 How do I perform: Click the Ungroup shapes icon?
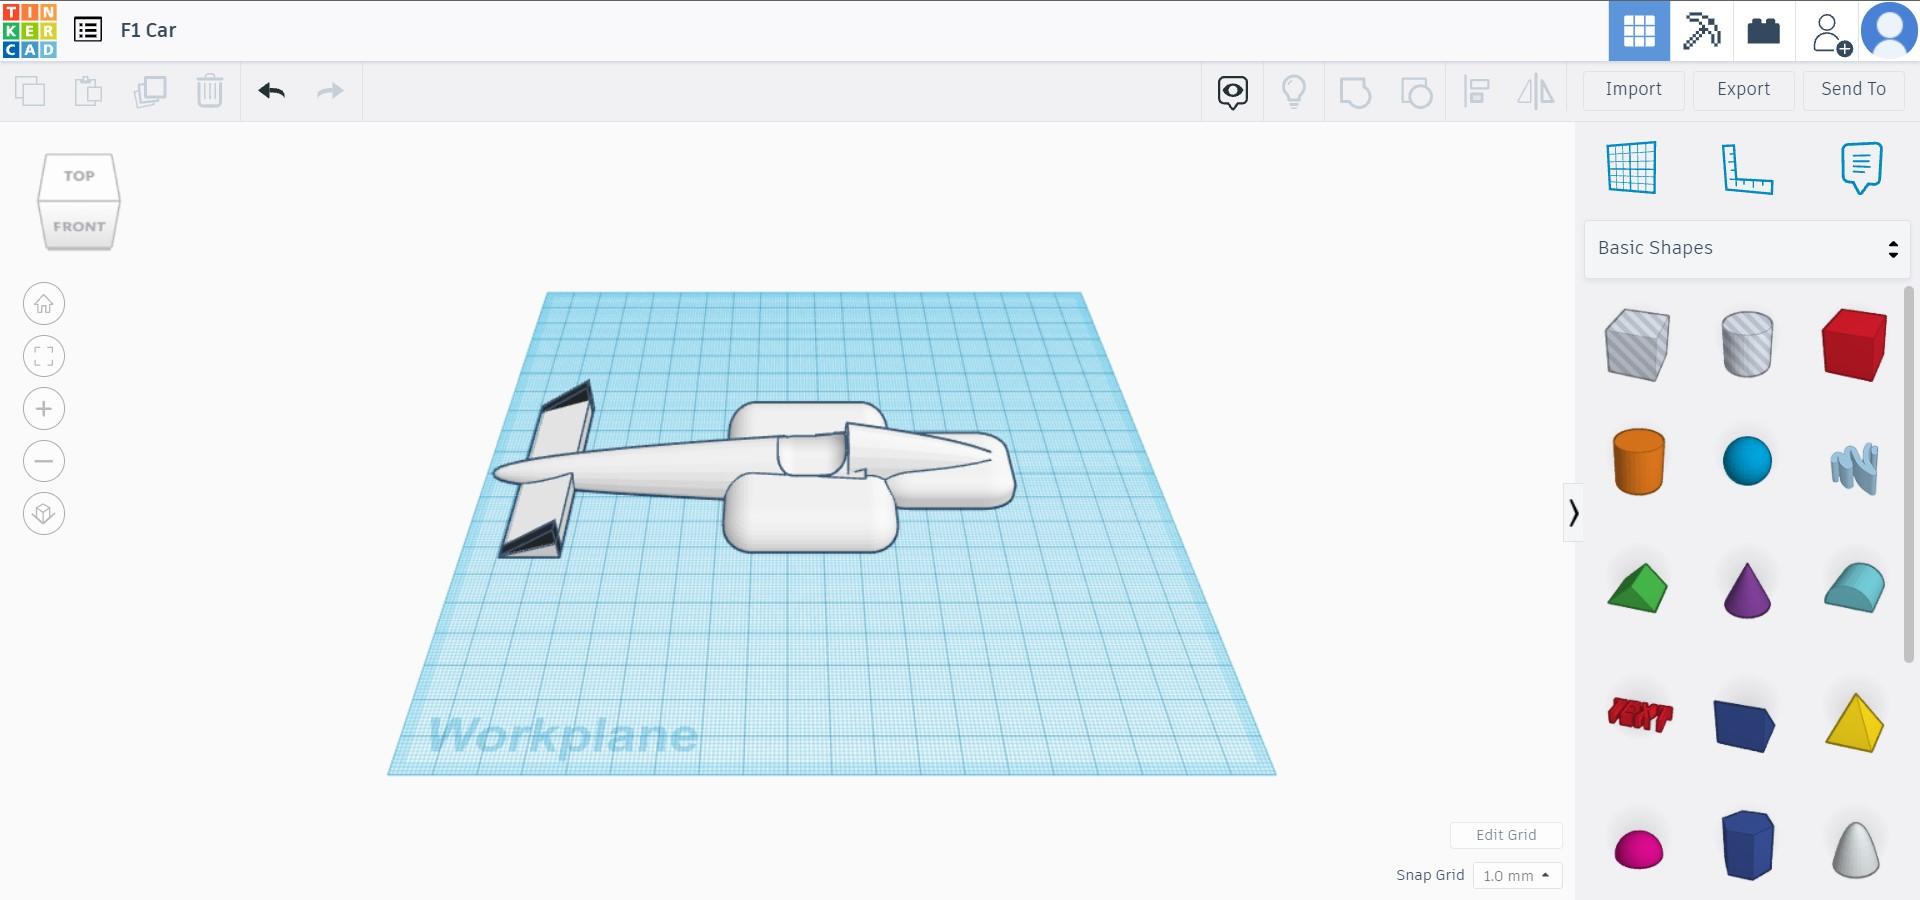[x=1416, y=92]
